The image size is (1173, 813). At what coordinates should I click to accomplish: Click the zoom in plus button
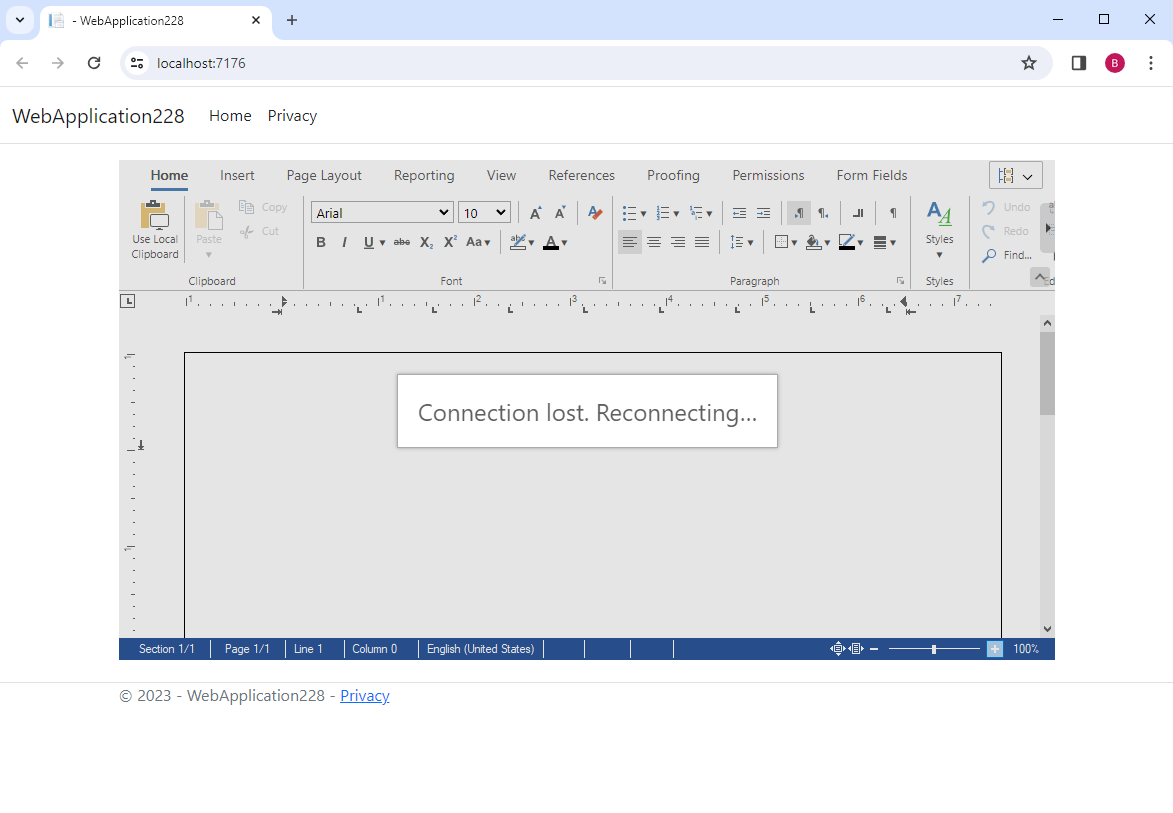[995, 649]
